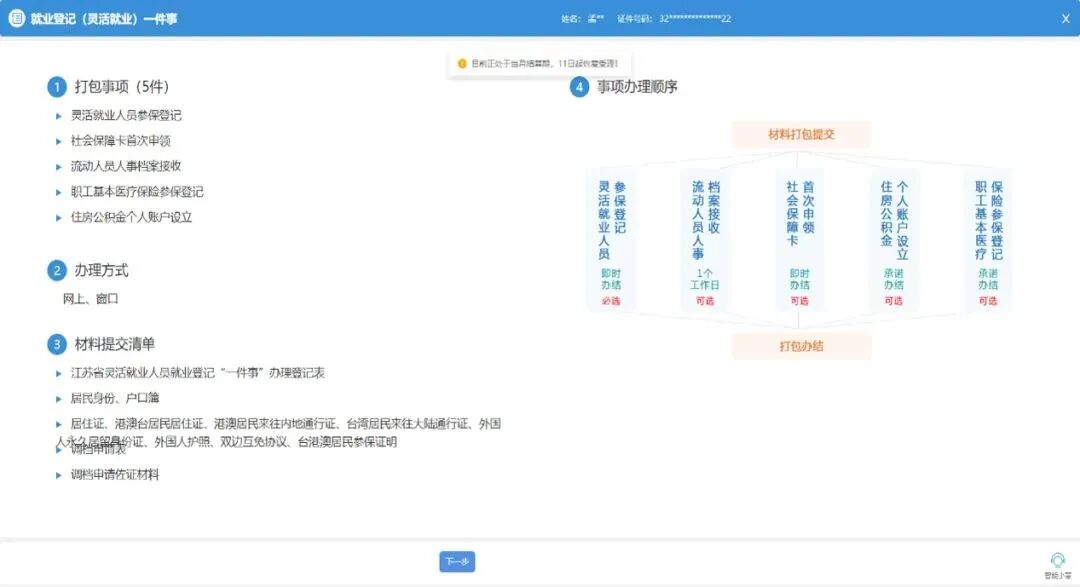Select 社会保障卡首次申领 flow column

(x=800, y=240)
